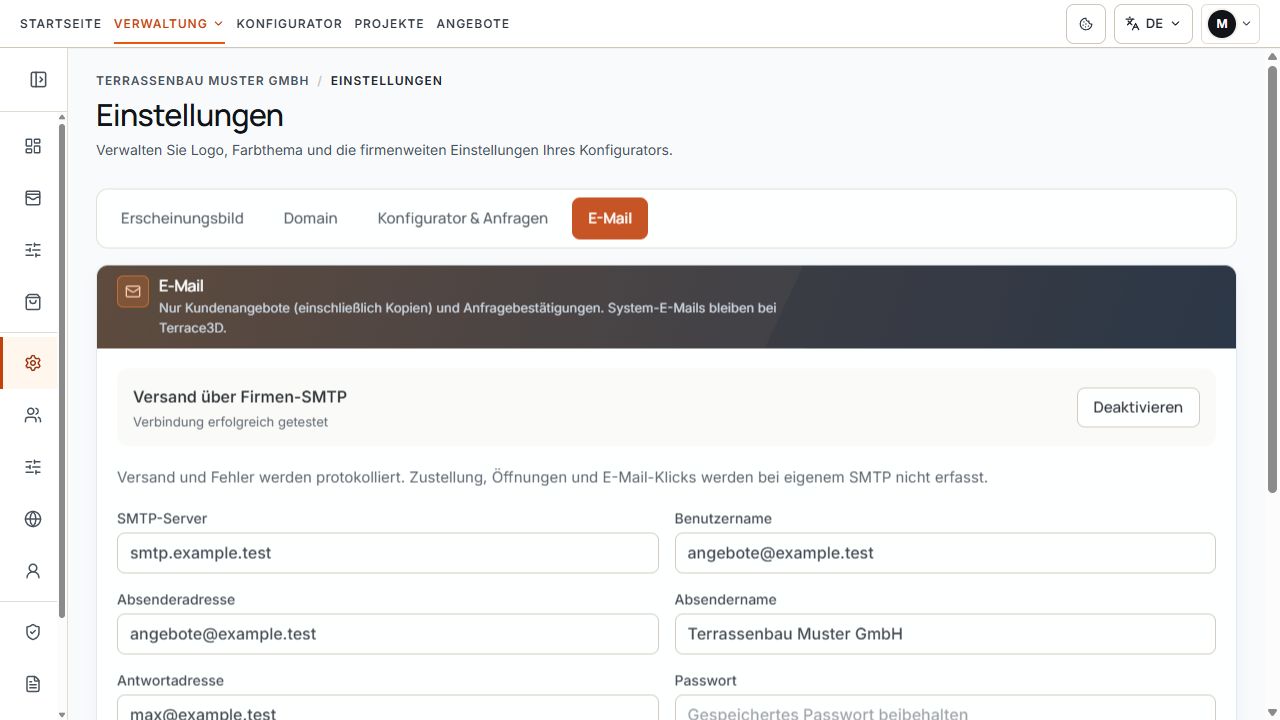The height and width of the screenshot is (720, 1280).
Task: Switch to the Domain tab
Action: coord(310,219)
